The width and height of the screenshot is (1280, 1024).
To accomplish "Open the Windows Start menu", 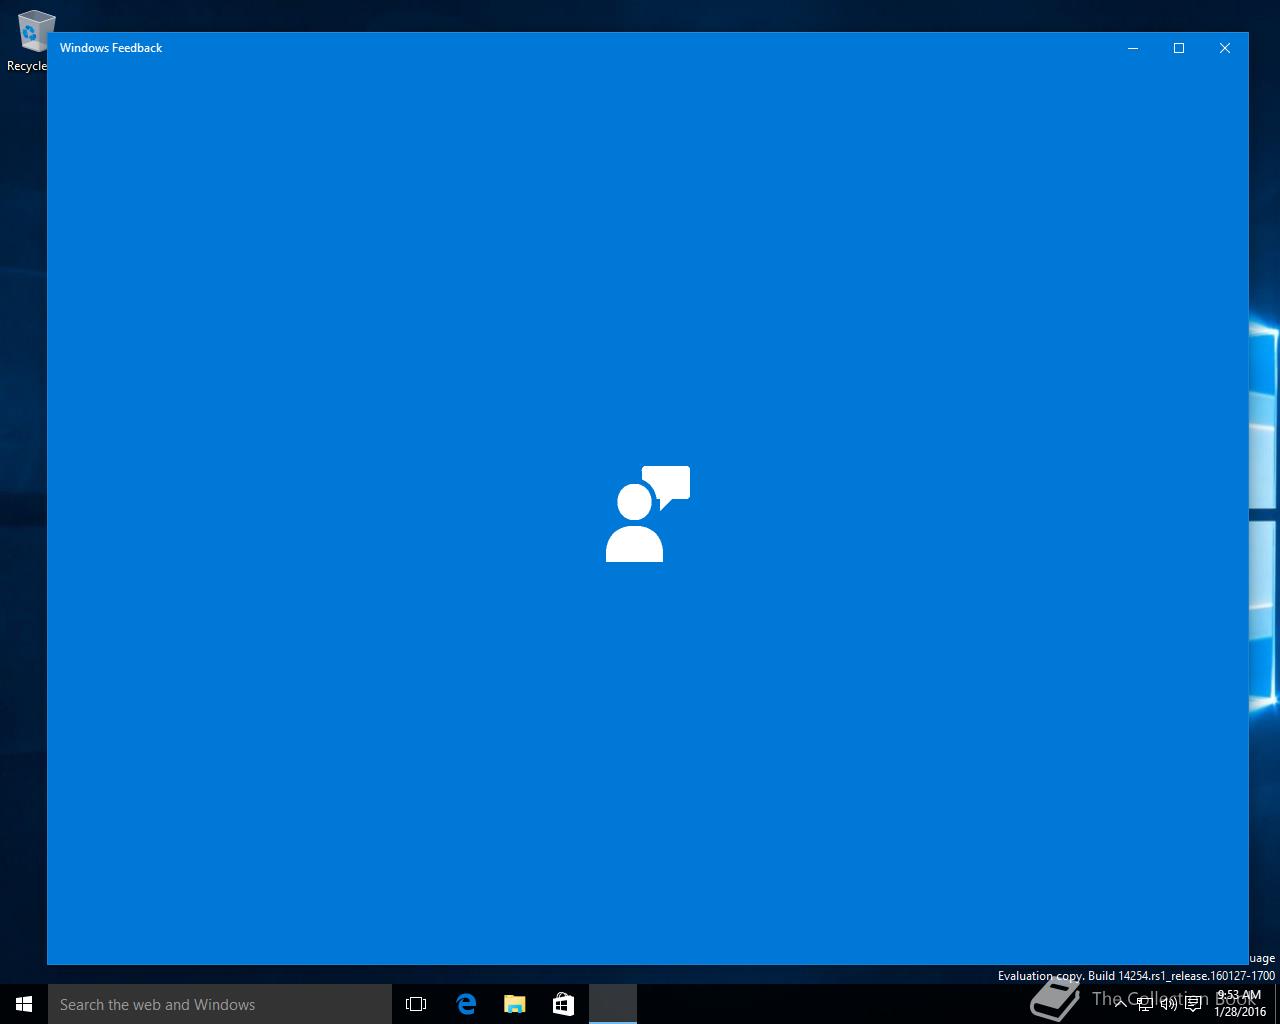I will tap(24, 1004).
